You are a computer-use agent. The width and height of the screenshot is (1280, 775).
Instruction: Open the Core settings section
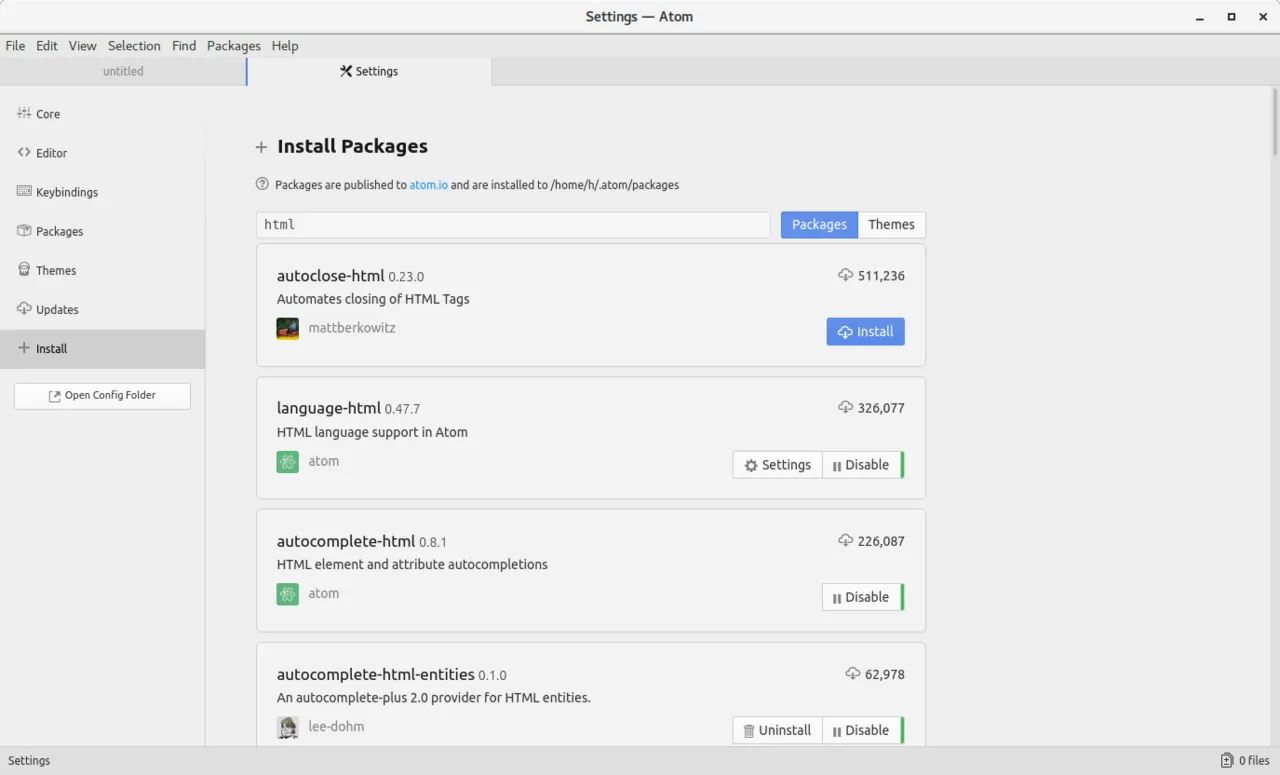[x=102, y=114]
